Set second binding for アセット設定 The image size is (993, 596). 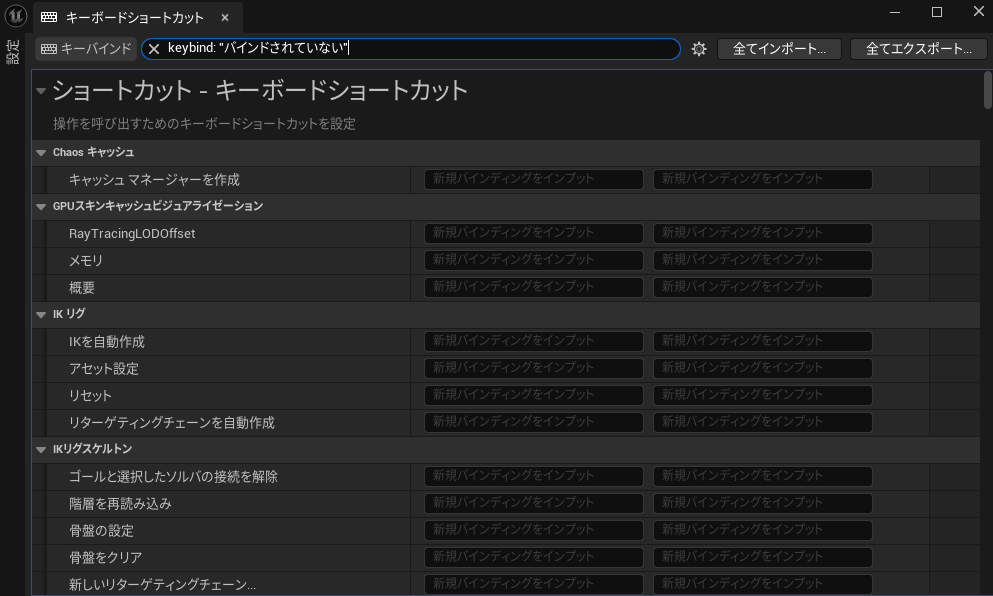[x=762, y=369]
